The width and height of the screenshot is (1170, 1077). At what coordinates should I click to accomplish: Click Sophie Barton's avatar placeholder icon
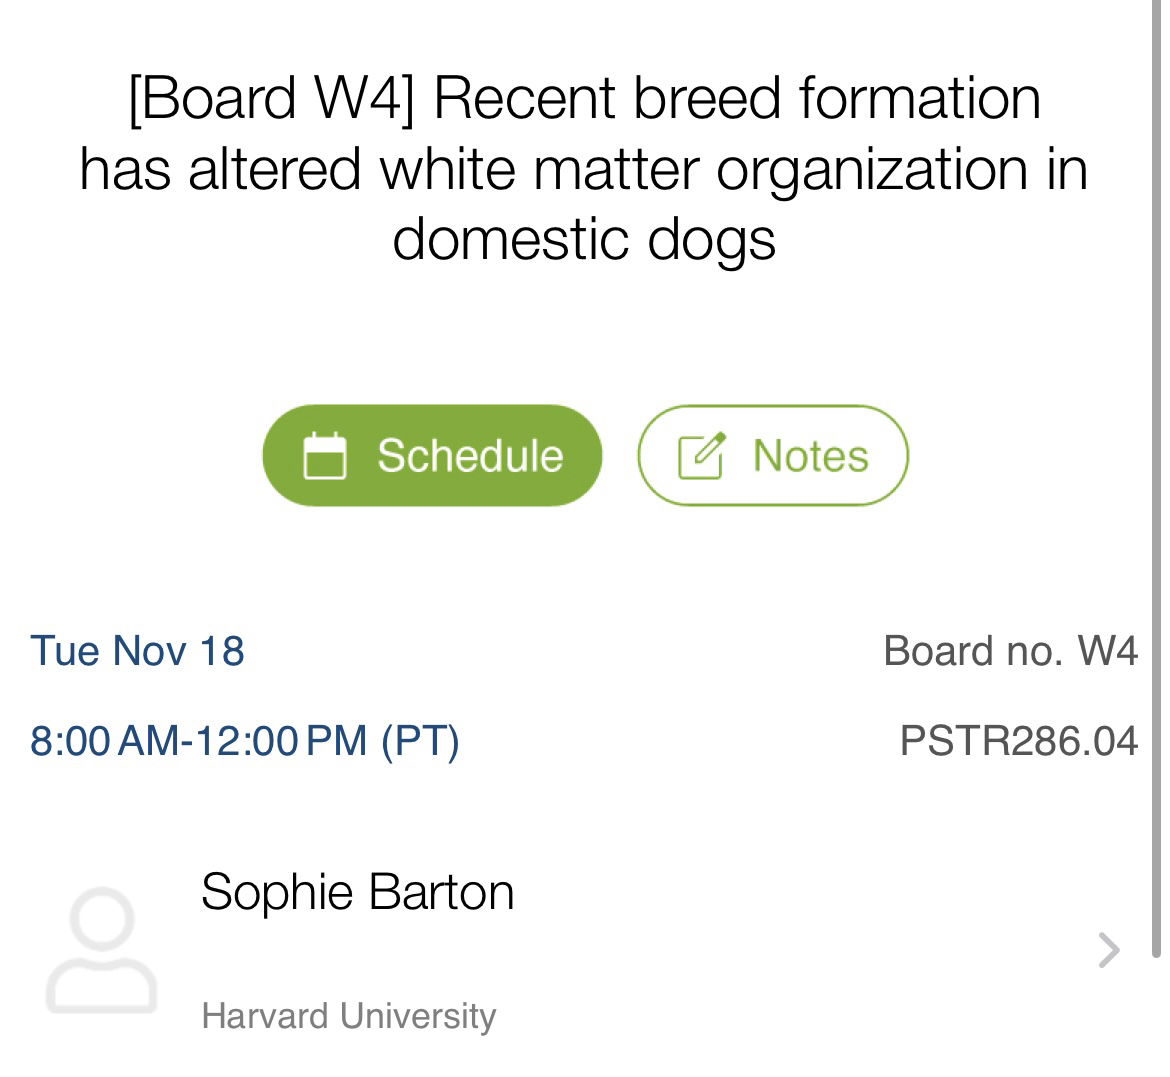click(x=101, y=949)
